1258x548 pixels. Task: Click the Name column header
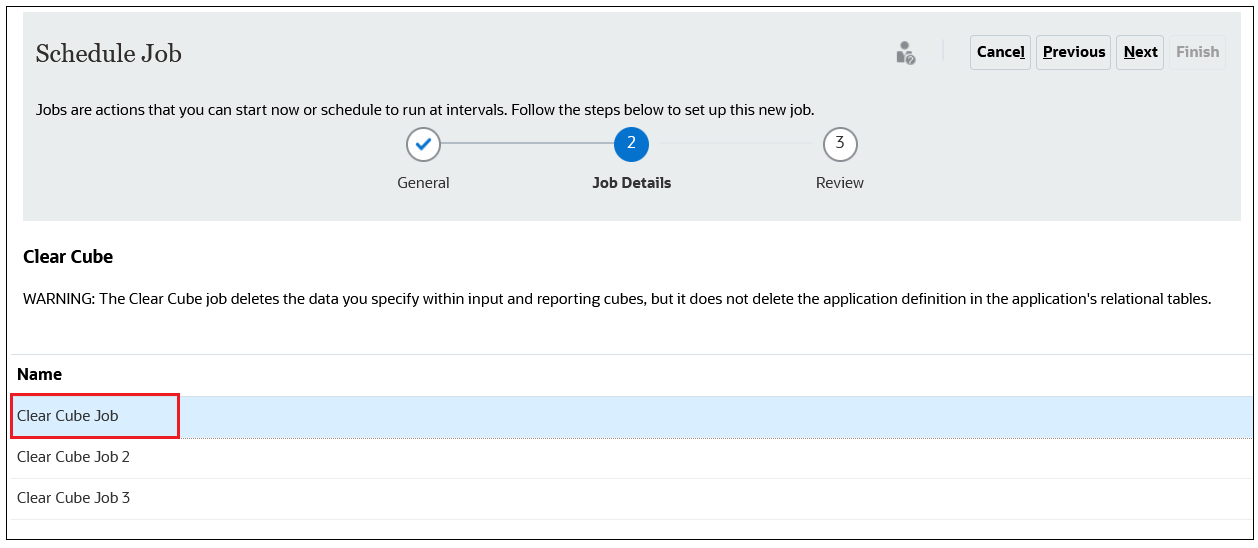click(x=40, y=374)
